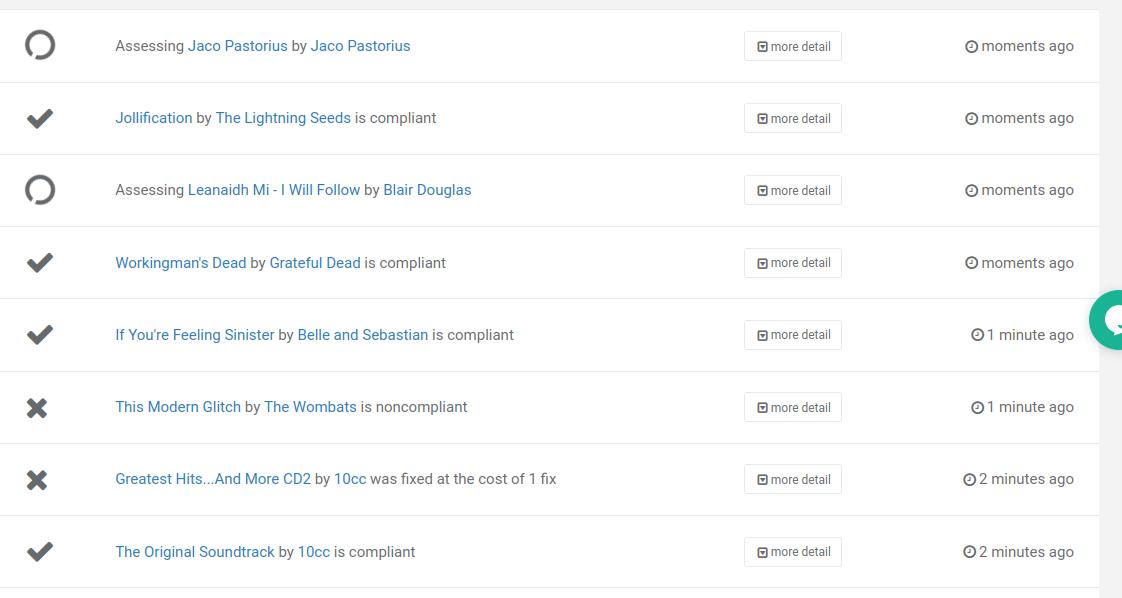This screenshot has width=1122, height=598.
Task: Click the X icon beside Greatest Hits...And More CD2
Action: [x=37, y=480]
